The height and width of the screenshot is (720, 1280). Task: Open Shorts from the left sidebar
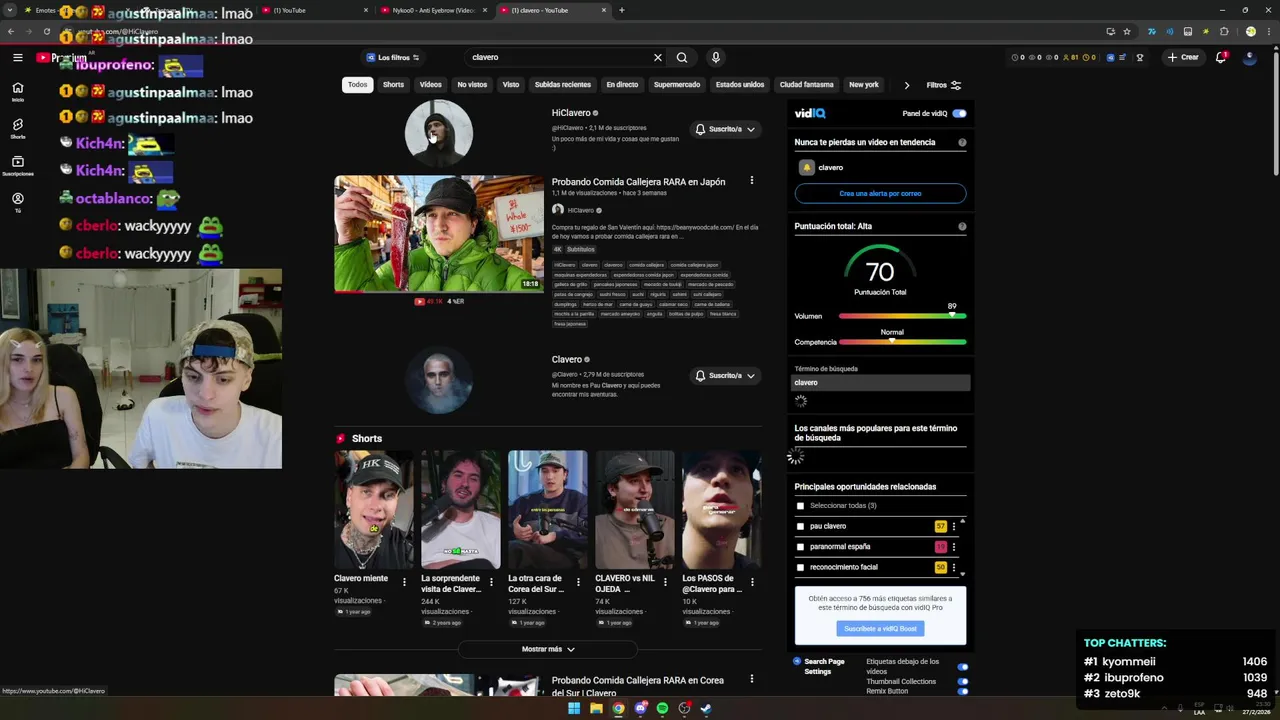(x=18, y=128)
